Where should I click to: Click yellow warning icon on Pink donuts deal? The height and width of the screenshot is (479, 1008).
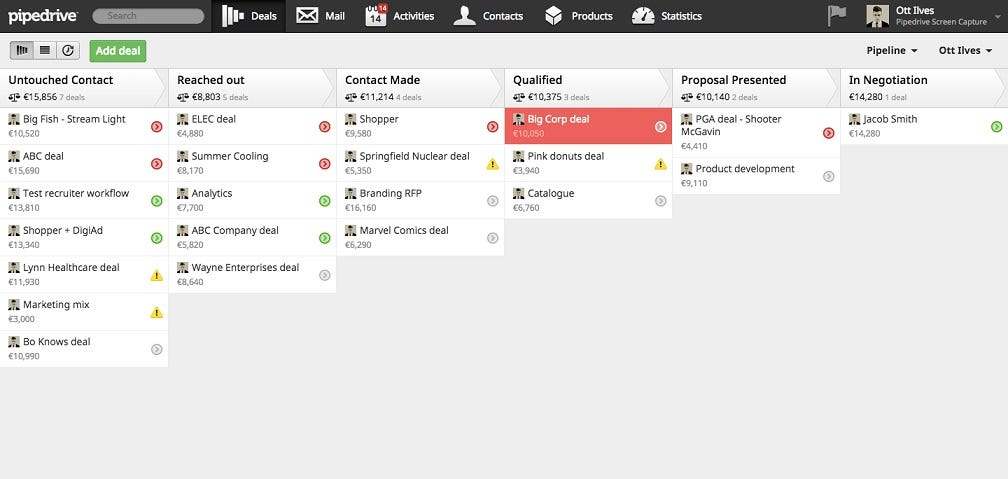coord(660,164)
